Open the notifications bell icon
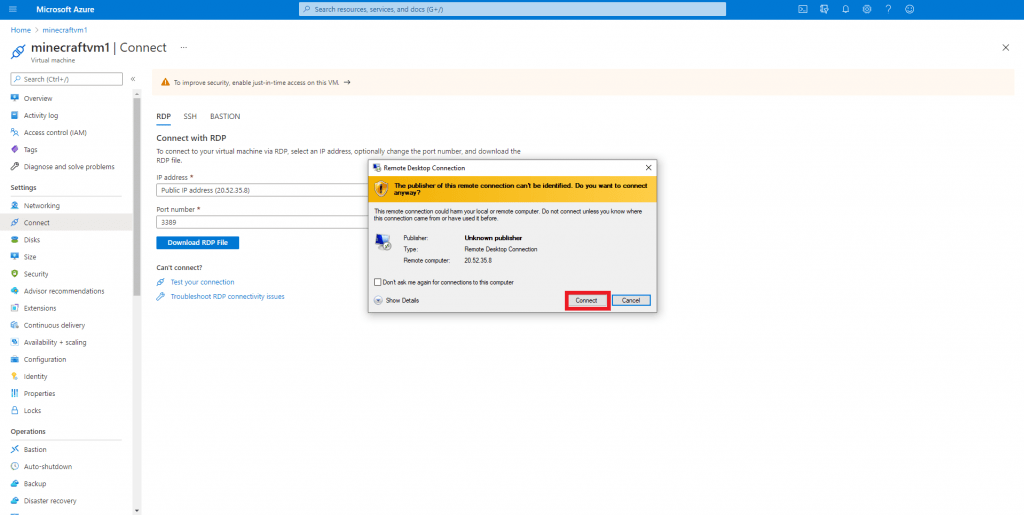The image size is (1024, 515). [x=846, y=9]
